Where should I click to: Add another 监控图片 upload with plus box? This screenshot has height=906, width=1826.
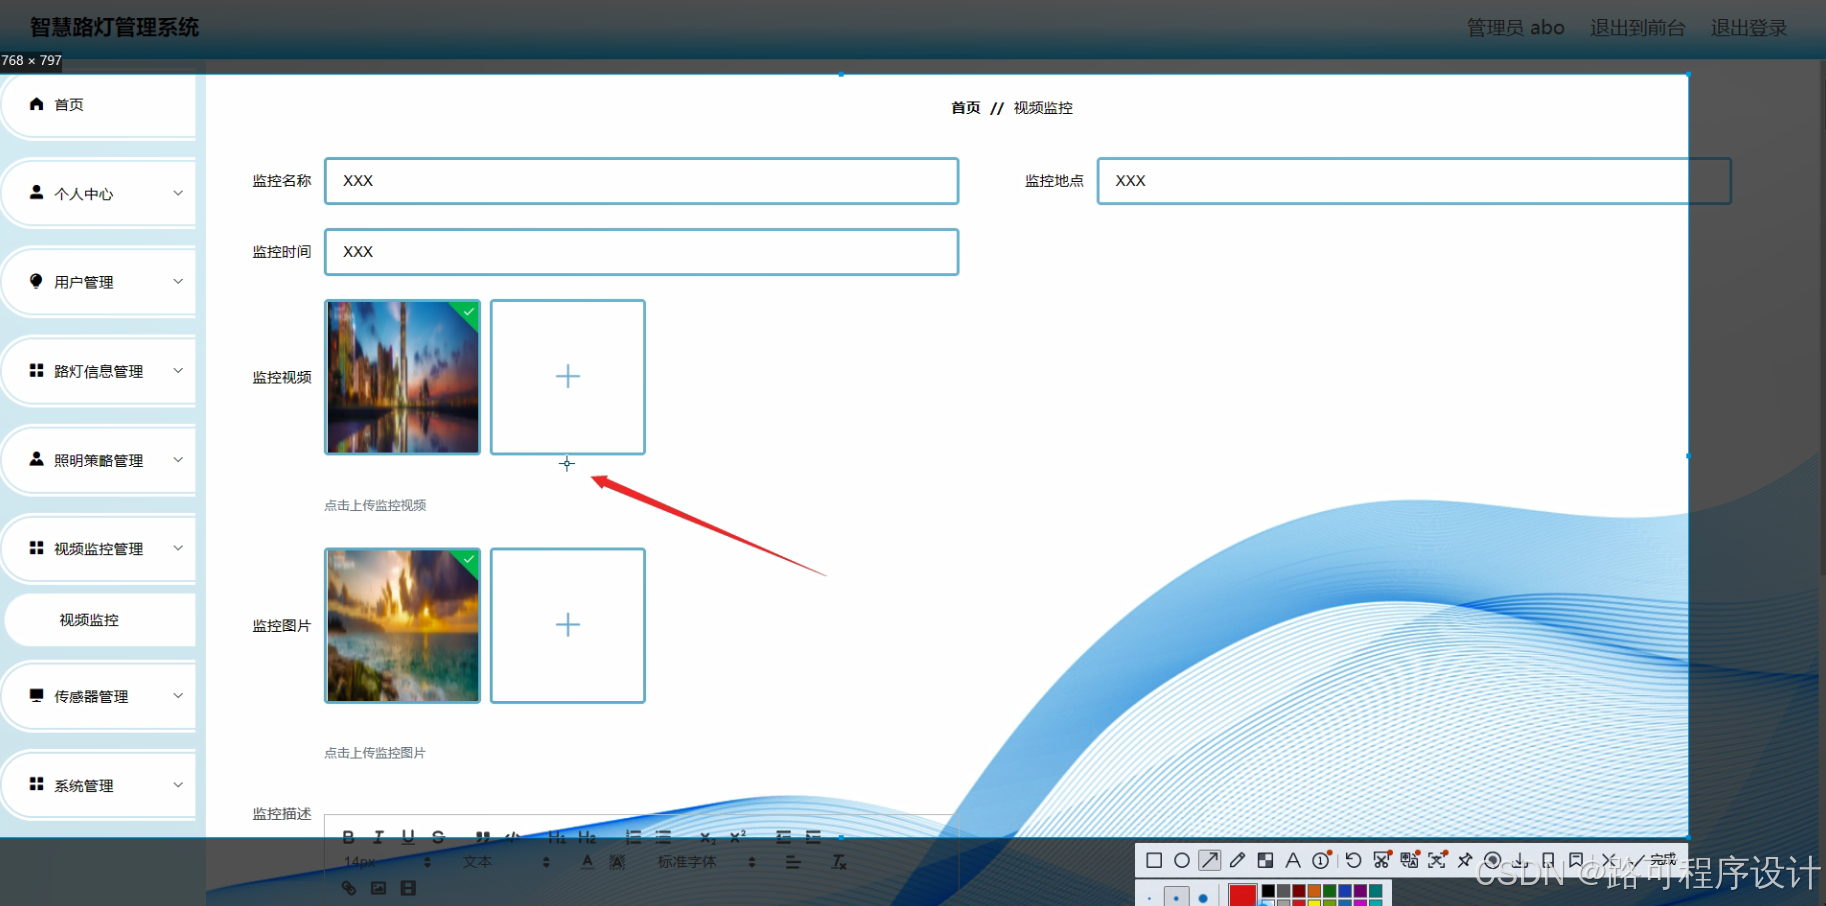click(x=568, y=625)
